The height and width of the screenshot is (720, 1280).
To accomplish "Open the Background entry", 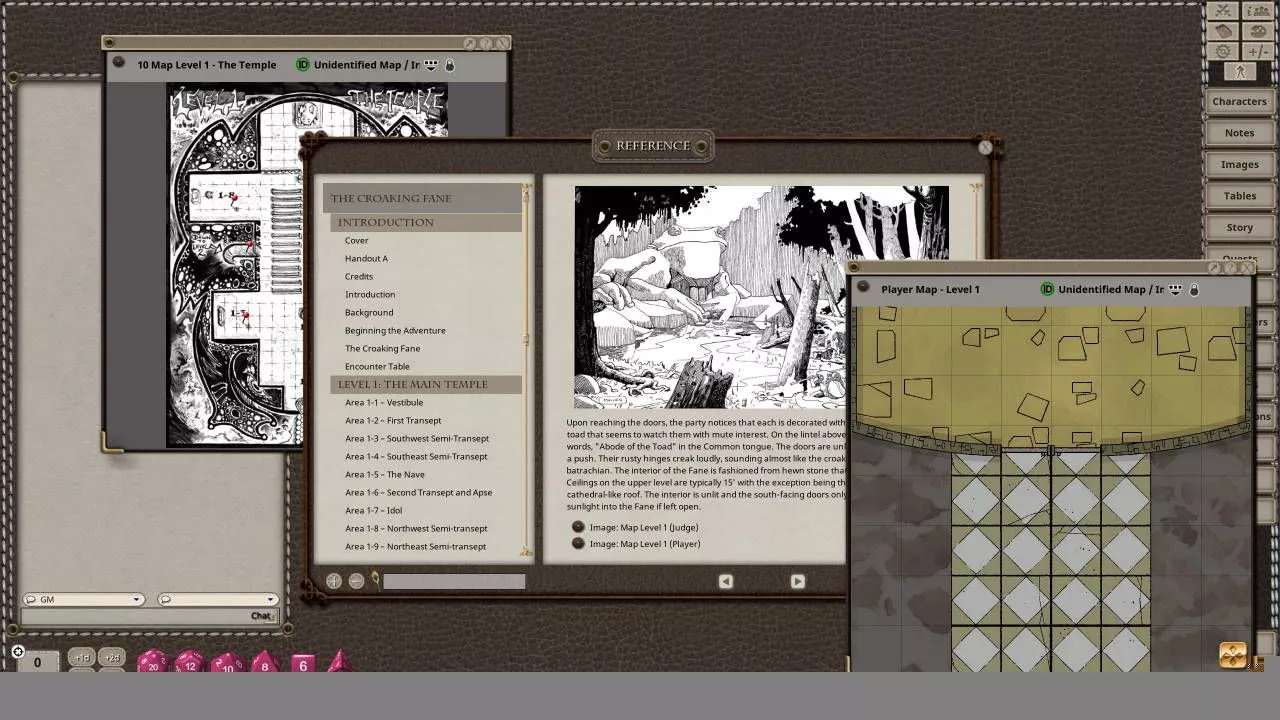I will (369, 312).
